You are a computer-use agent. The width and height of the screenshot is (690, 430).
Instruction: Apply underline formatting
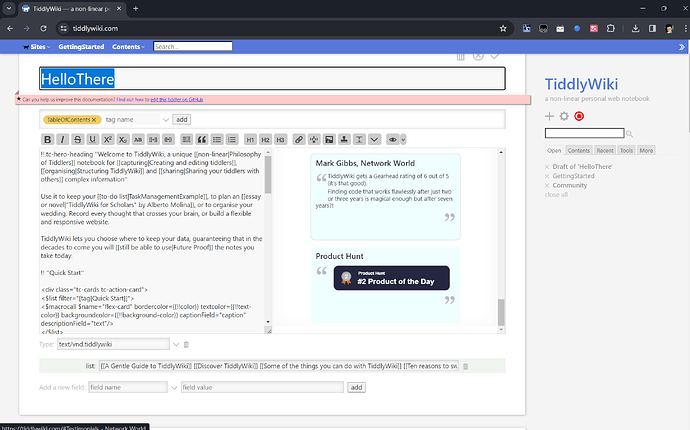(x=92, y=140)
